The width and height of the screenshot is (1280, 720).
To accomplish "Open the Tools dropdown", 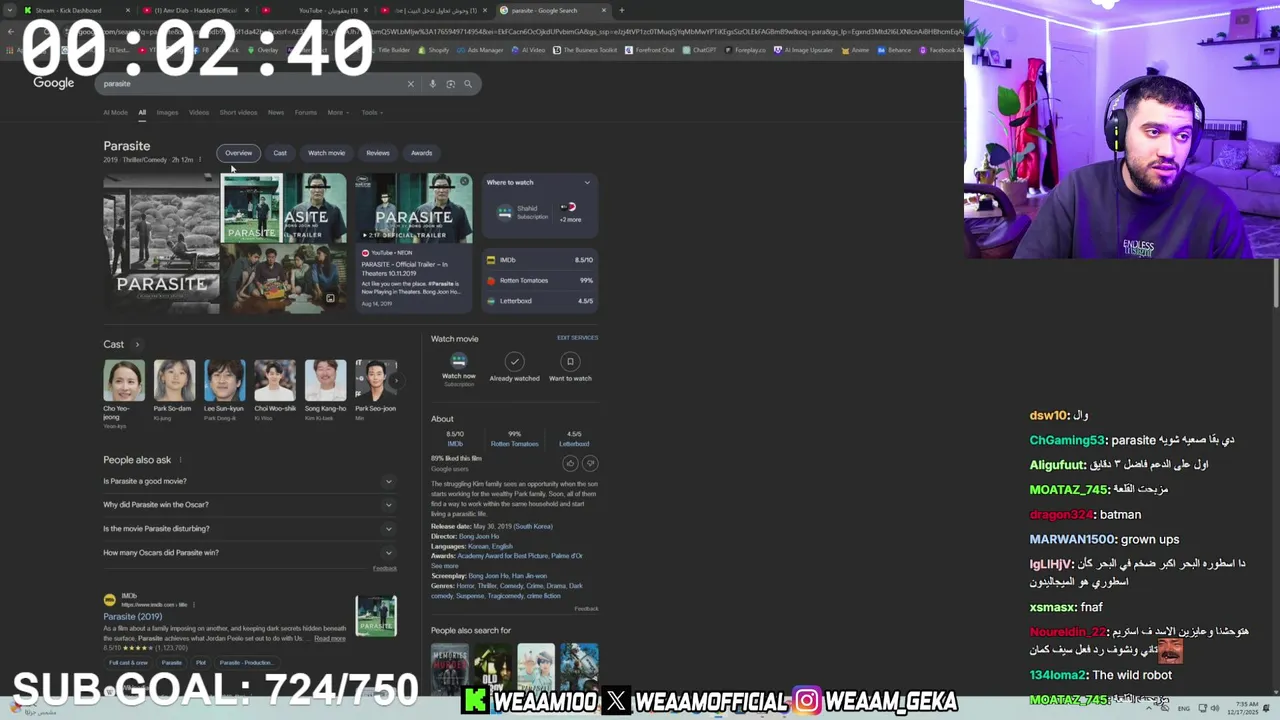I will pyautogui.click(x=372, y=112).
